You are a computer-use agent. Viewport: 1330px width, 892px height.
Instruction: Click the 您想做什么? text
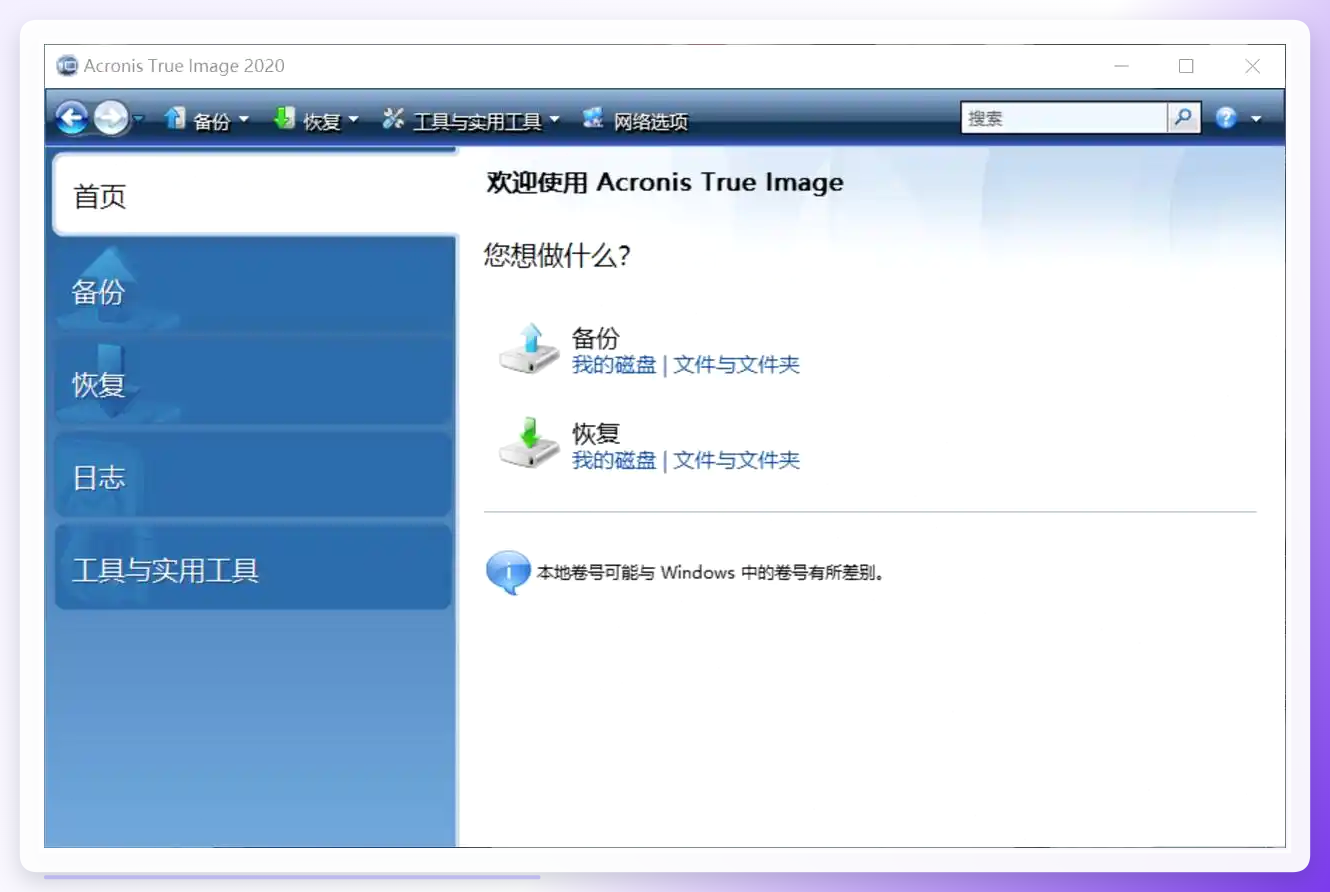(557, 256)
